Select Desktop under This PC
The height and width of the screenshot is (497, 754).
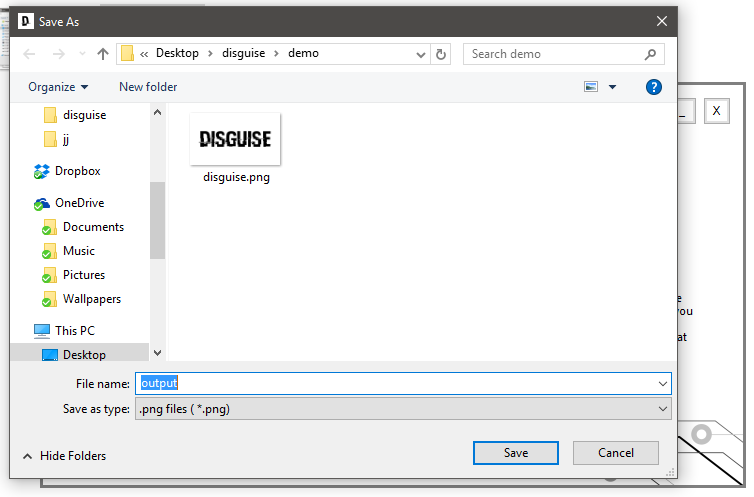[x=85, y=355]
